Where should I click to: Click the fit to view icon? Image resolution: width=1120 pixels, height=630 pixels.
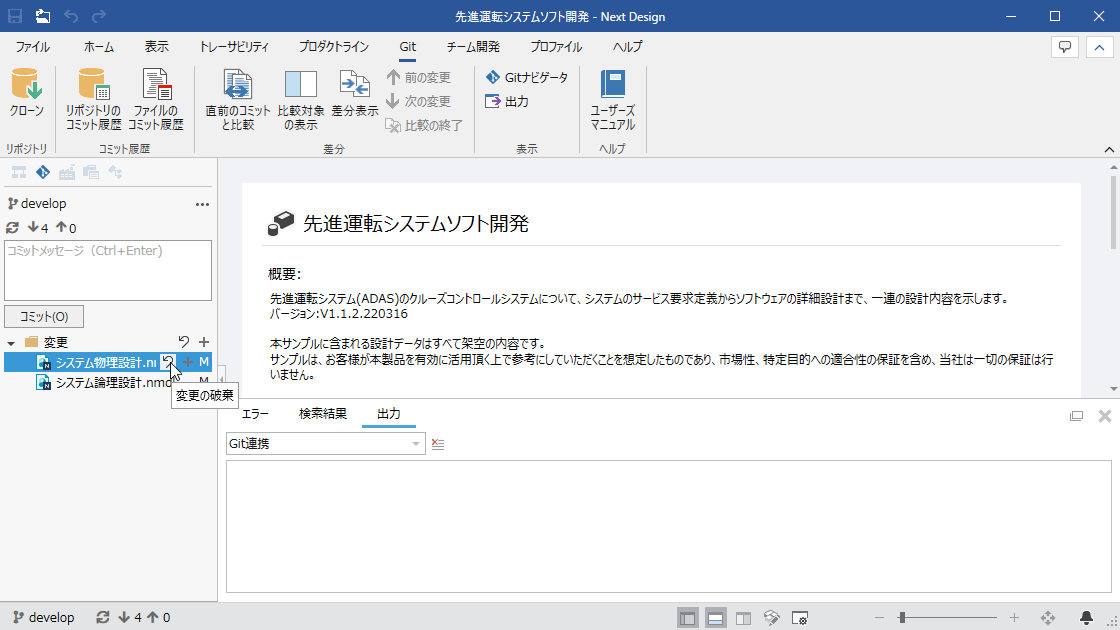pyautogui.click(x=1048, y=618)
